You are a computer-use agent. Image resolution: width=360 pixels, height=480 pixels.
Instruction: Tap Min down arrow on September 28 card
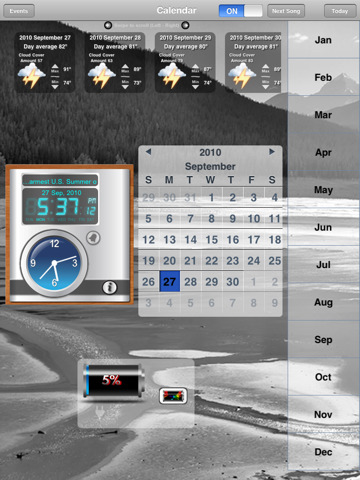click(x=125, y=87)
